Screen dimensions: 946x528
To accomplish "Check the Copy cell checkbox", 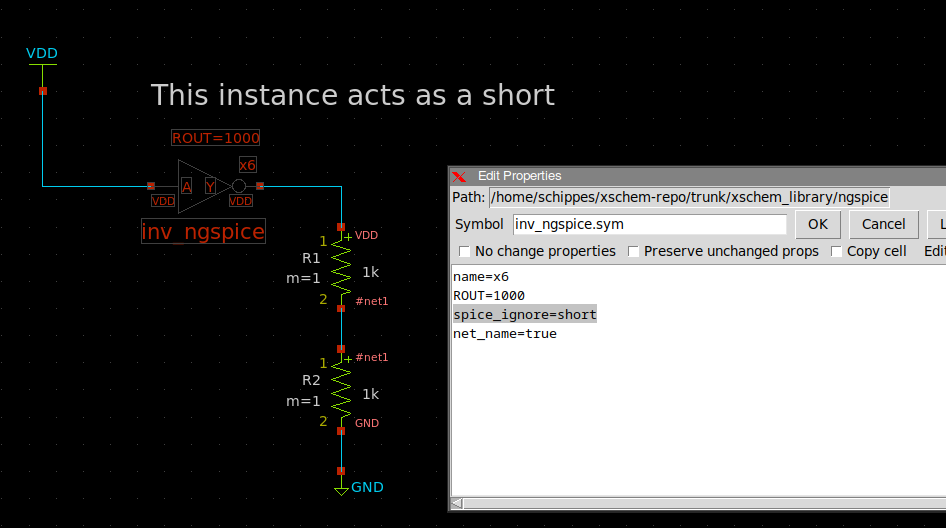I will pyautogui.click(x=837, y=251).
